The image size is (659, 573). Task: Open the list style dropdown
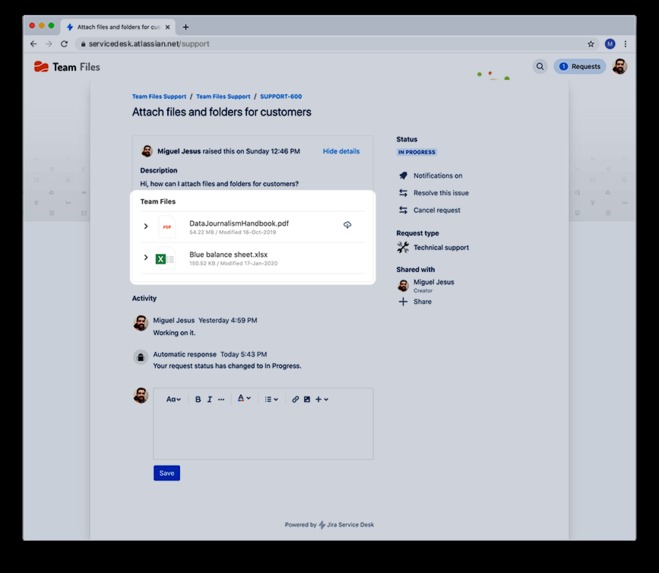coord(271,399)
